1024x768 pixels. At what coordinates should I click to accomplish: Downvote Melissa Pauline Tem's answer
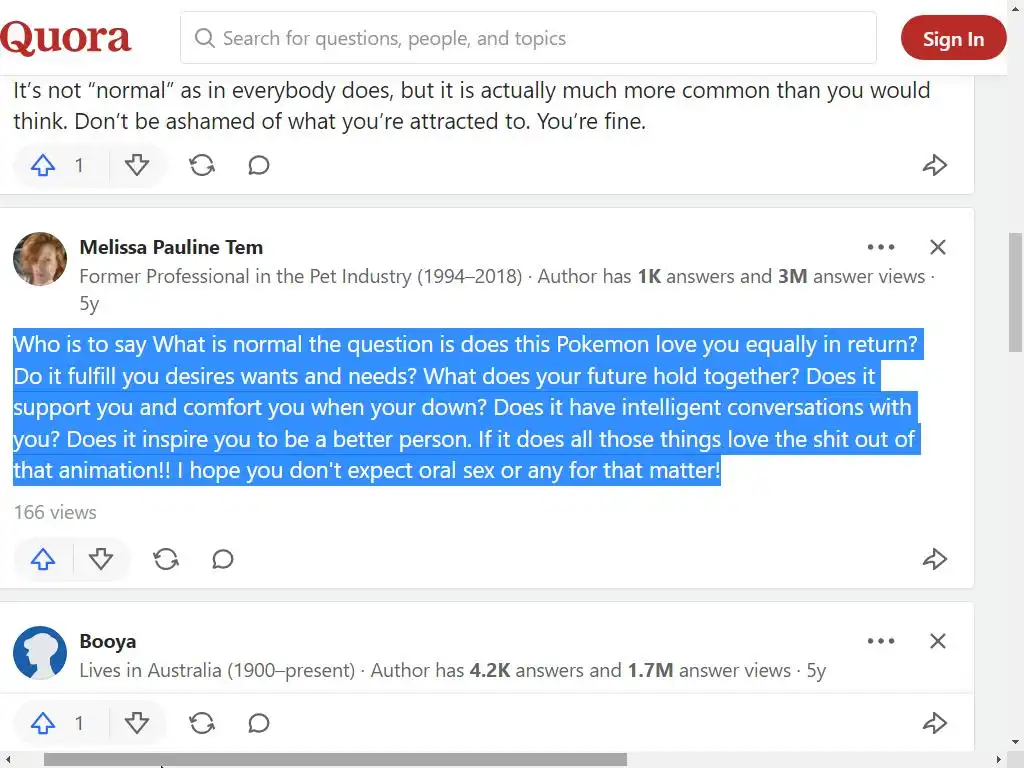pos(101,559)
